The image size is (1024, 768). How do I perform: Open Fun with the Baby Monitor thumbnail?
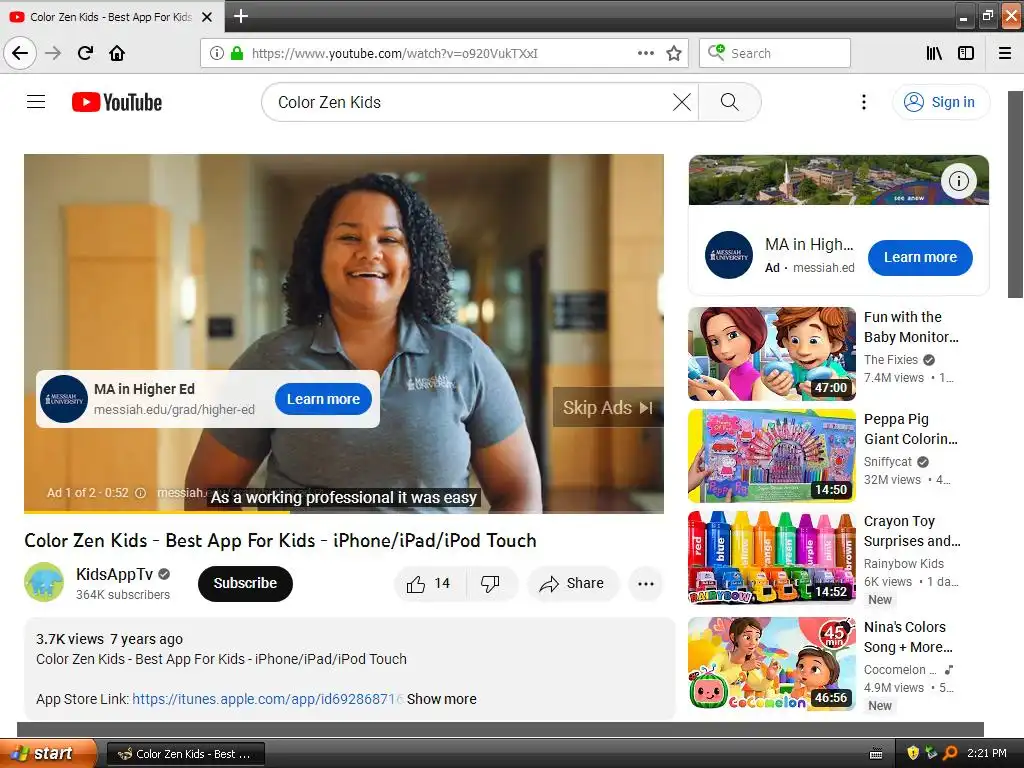click(772, 353)
